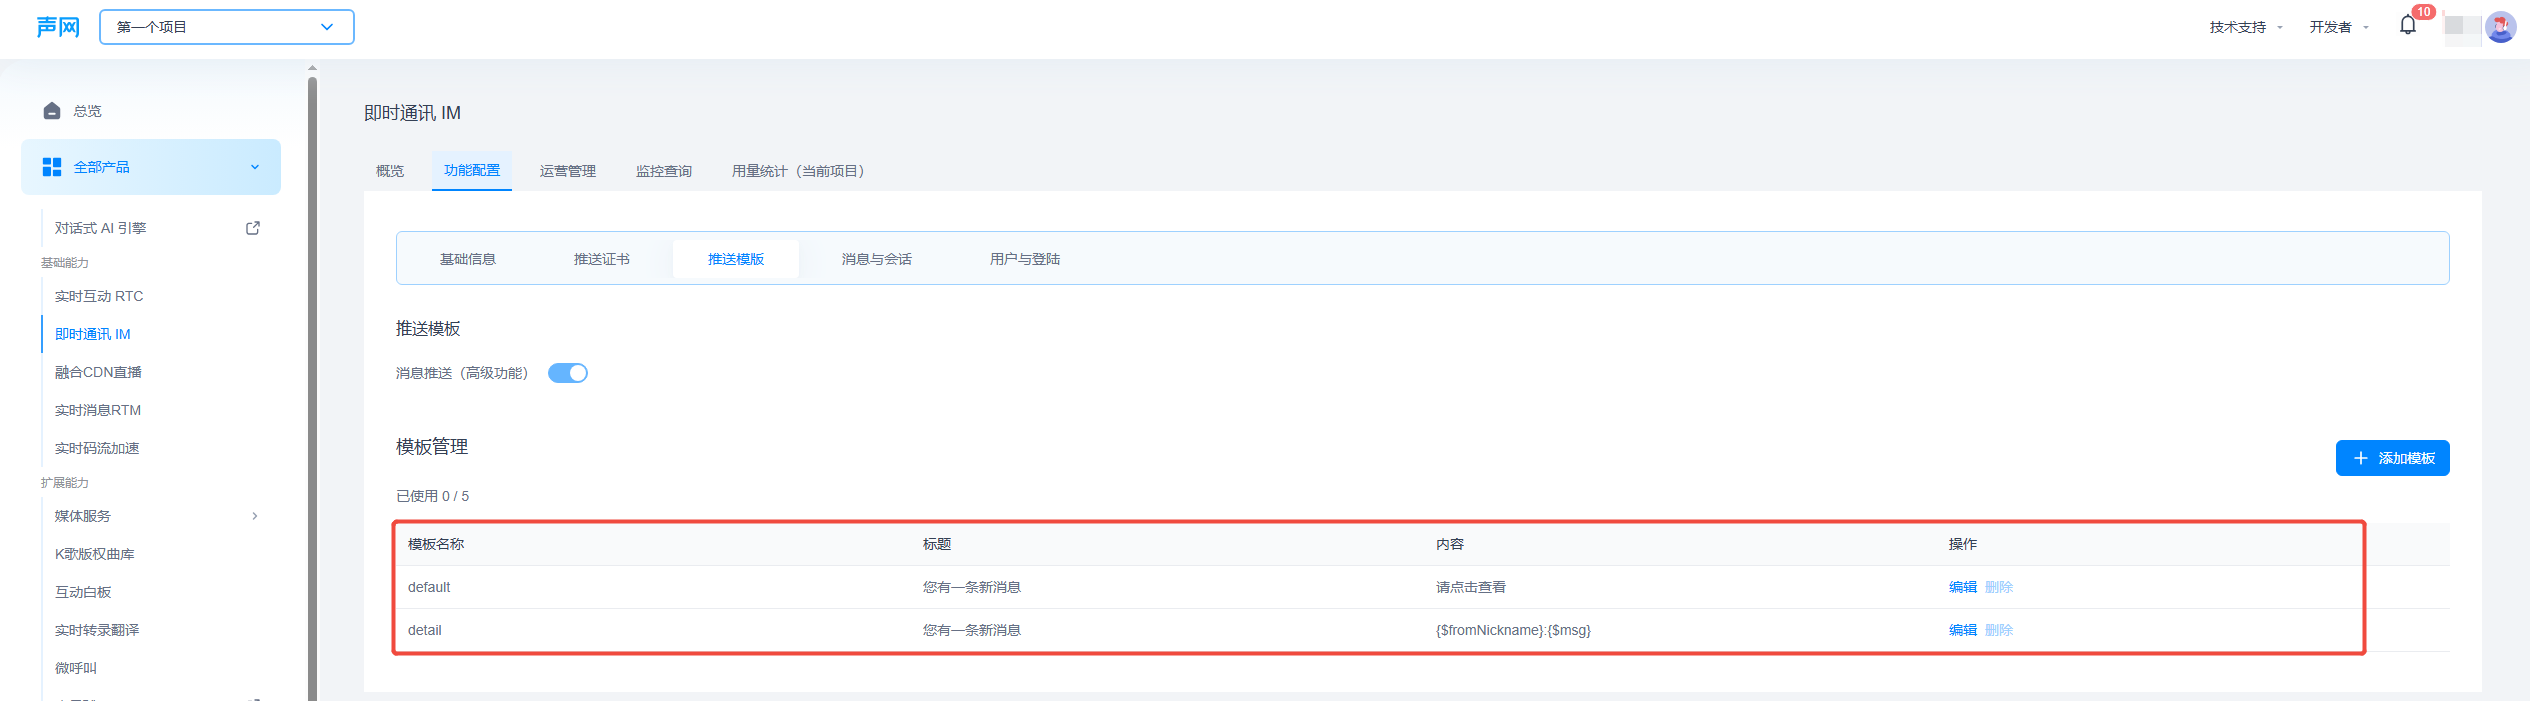The image size is (2530, 701).
Task: Expand the 技术支持 menu
Action: pos(2245,27)
